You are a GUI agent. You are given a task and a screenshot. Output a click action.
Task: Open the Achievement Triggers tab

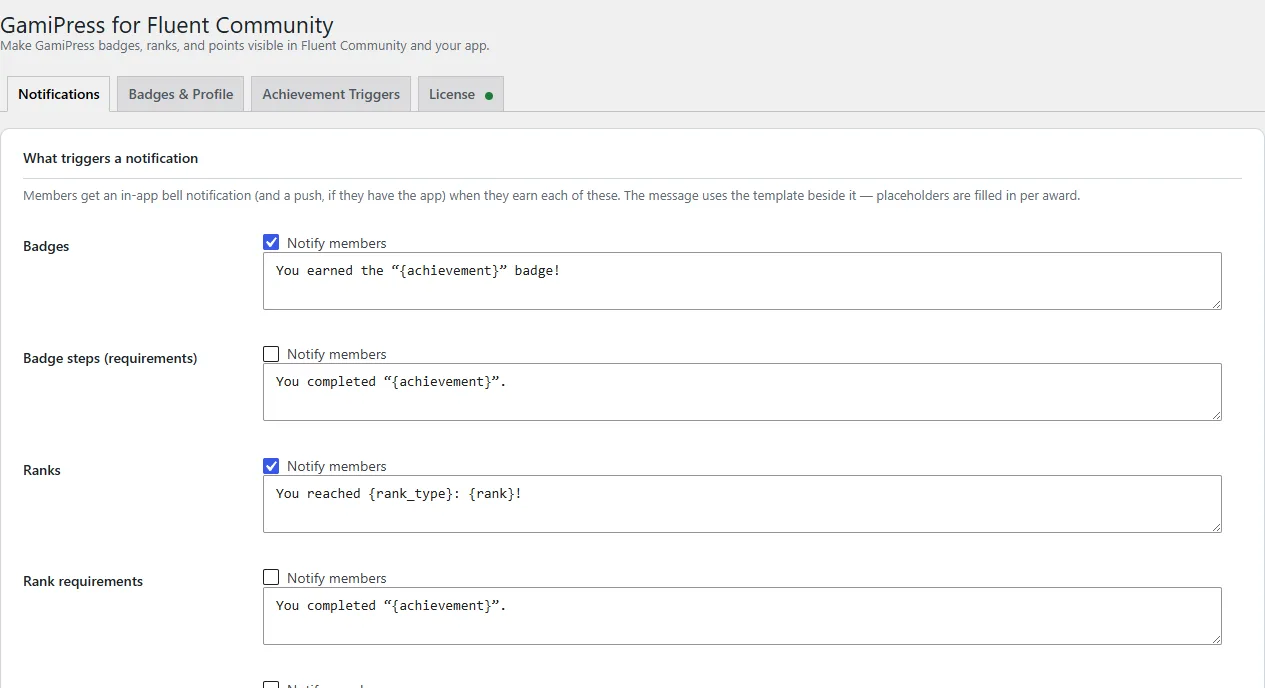331,94
